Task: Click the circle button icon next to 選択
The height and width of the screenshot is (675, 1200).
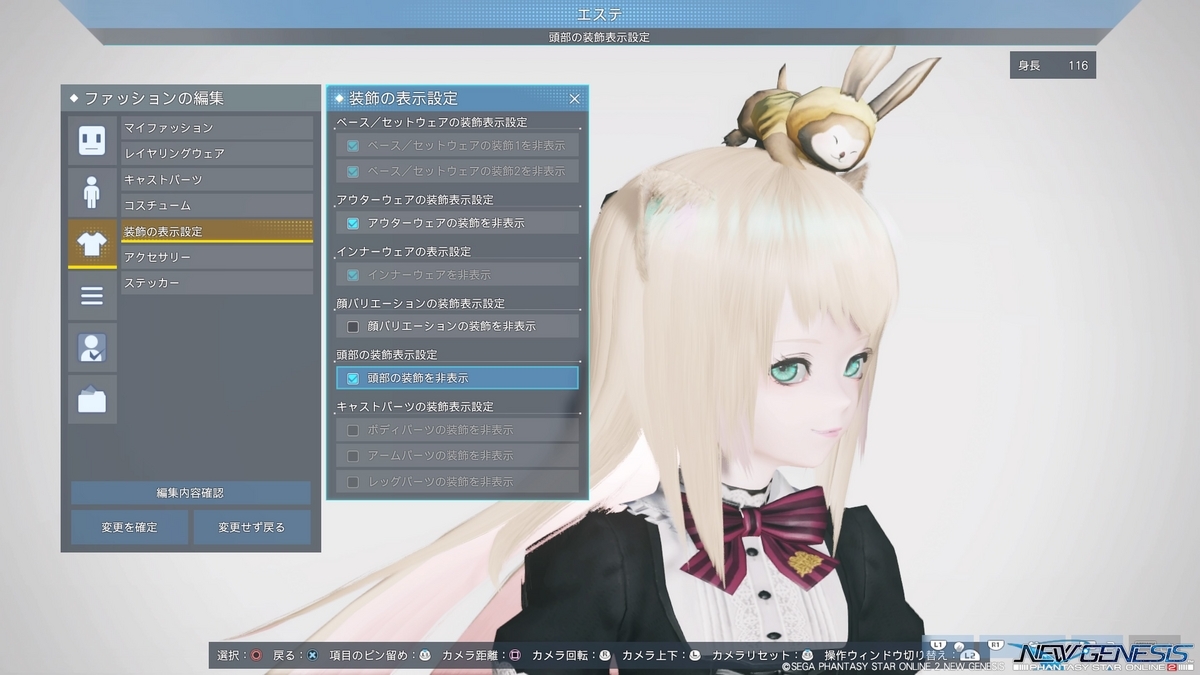Action: coord(257,656)
